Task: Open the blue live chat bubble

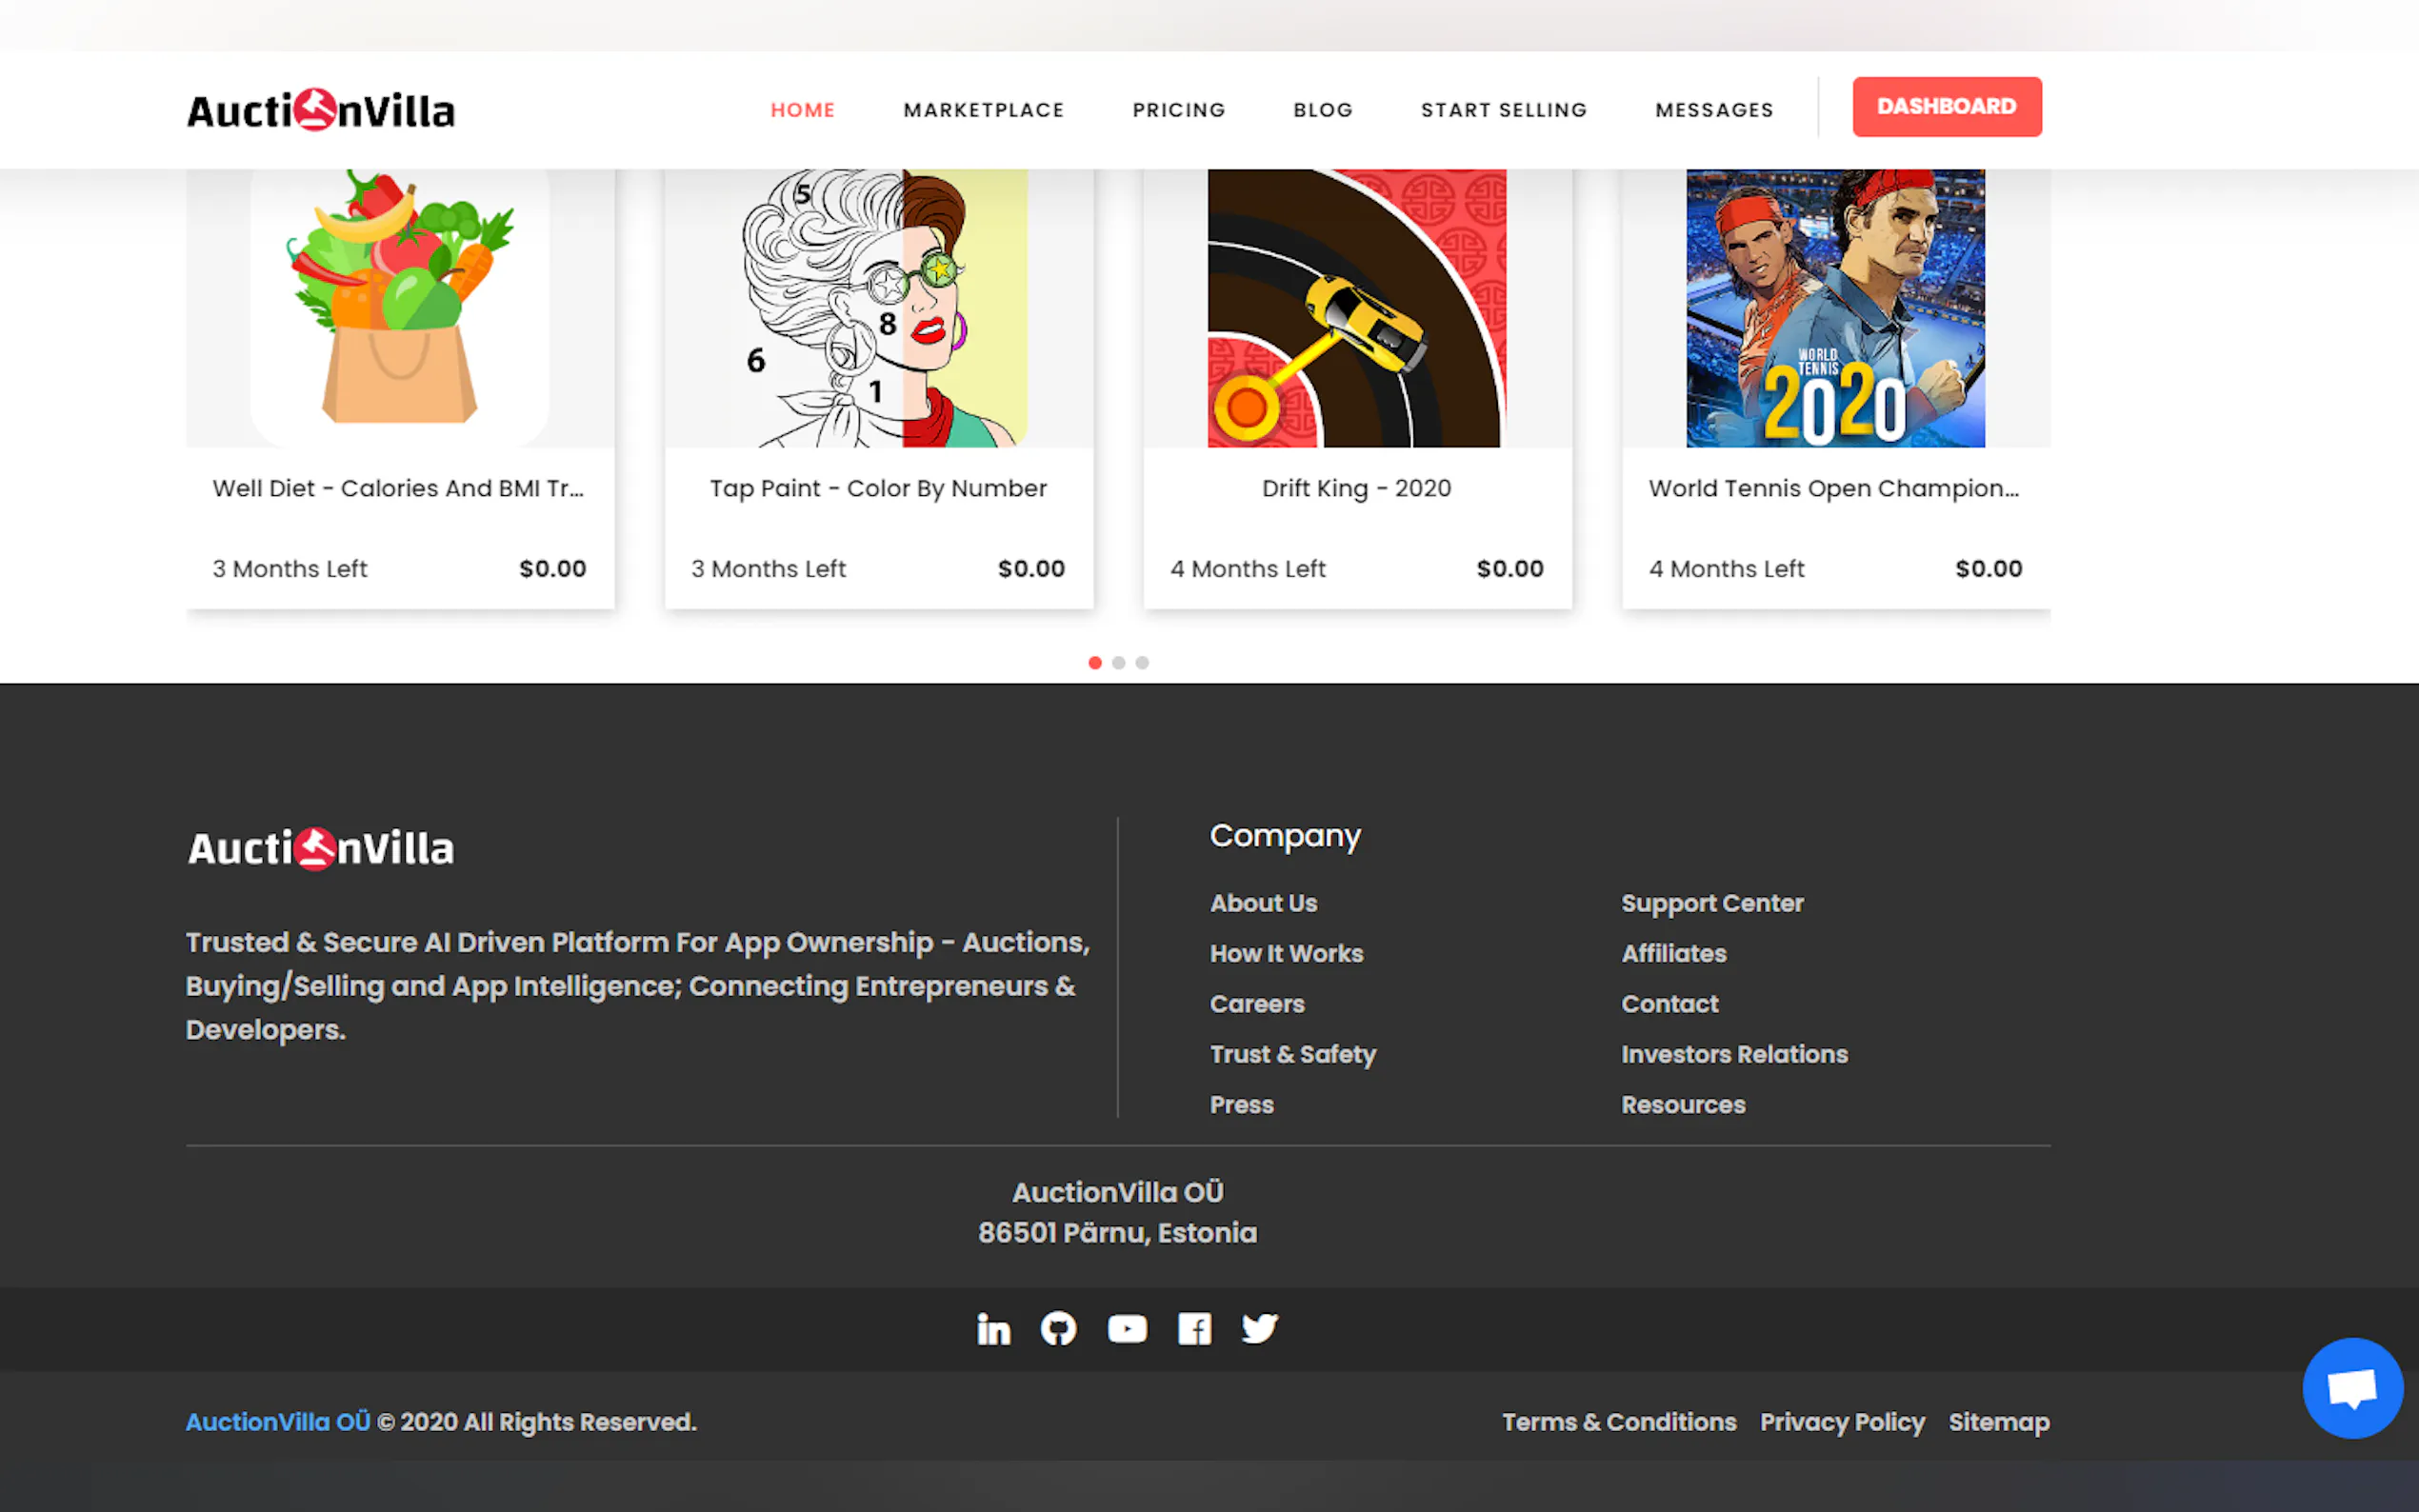Action: coord(2351,1388)
